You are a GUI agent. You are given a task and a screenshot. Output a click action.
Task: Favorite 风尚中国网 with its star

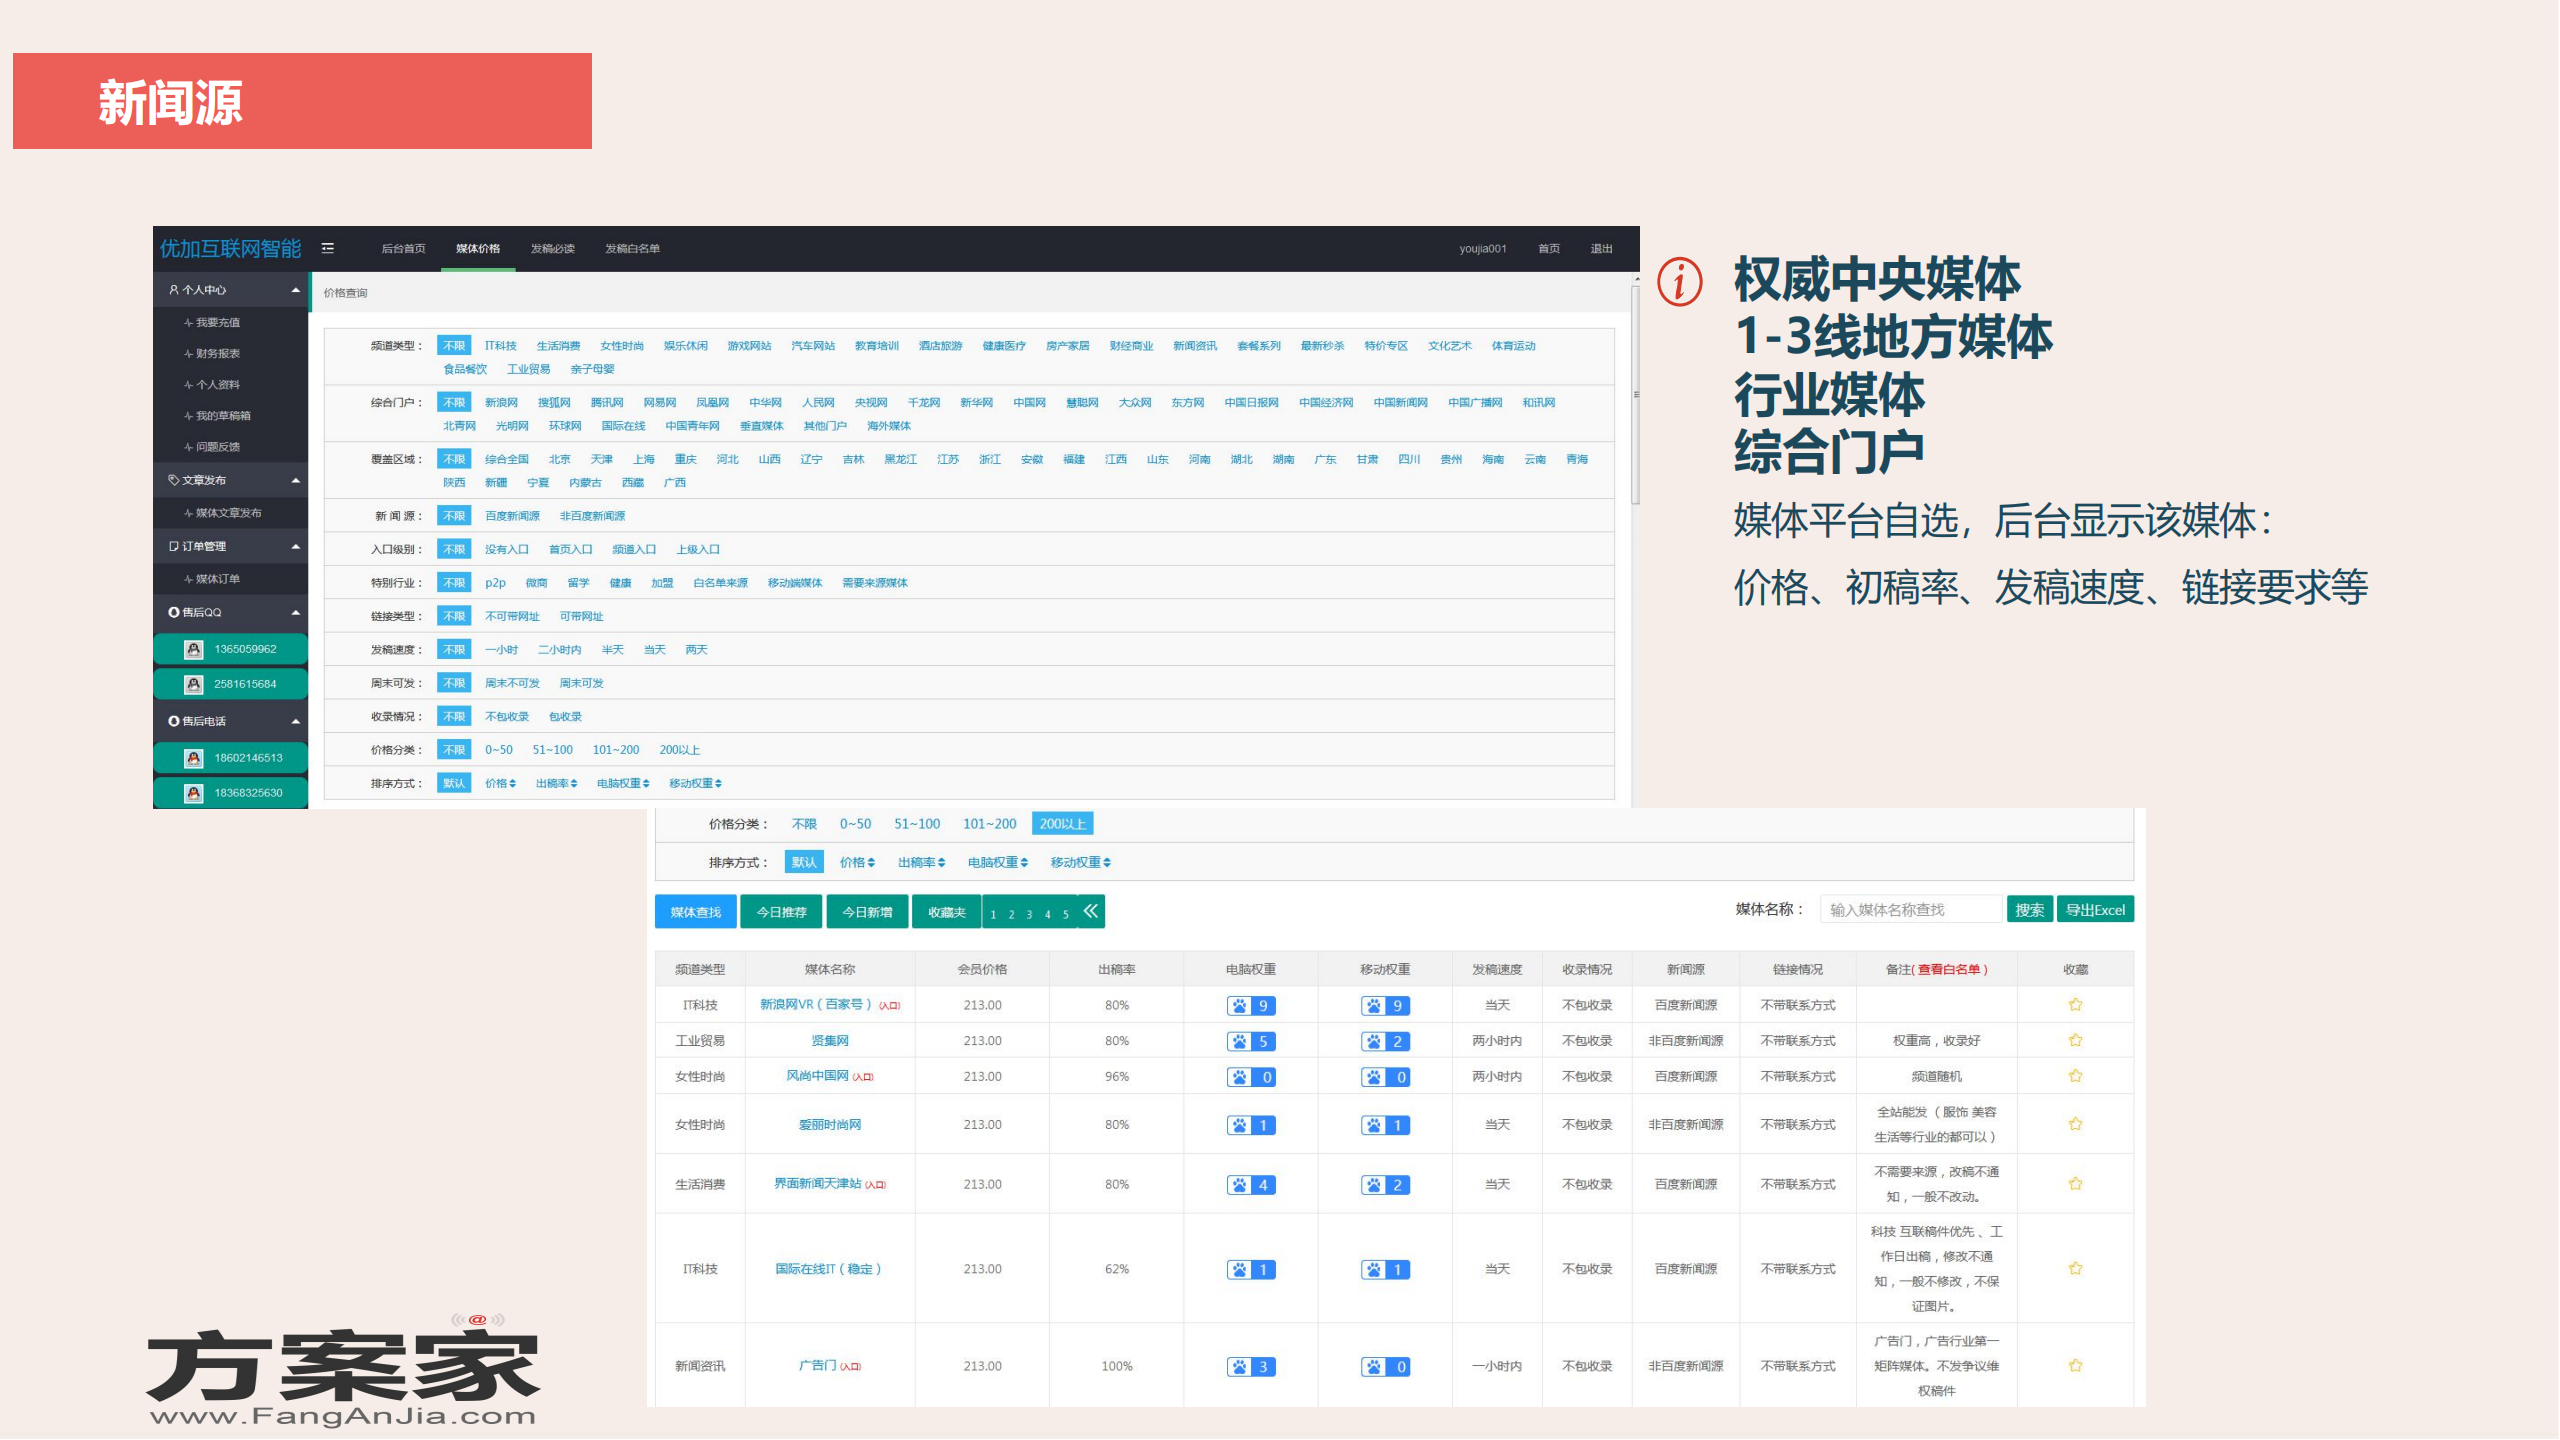coord(2075,1077)
